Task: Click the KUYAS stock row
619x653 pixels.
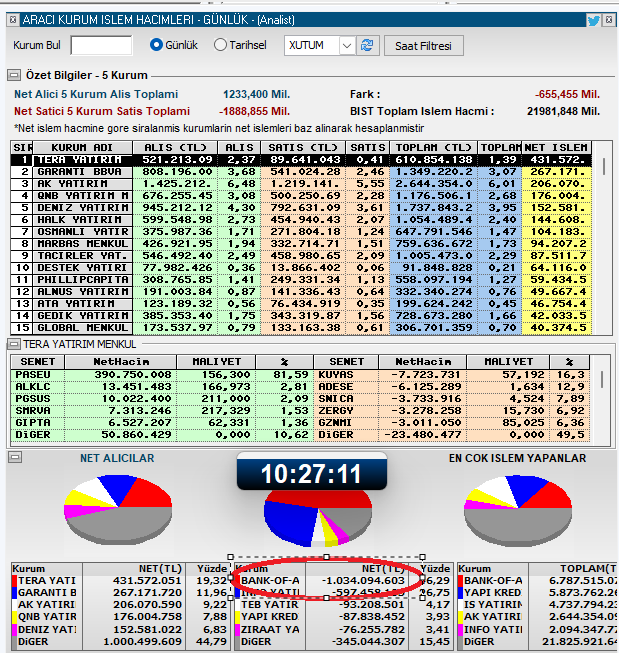Action: 452,375
